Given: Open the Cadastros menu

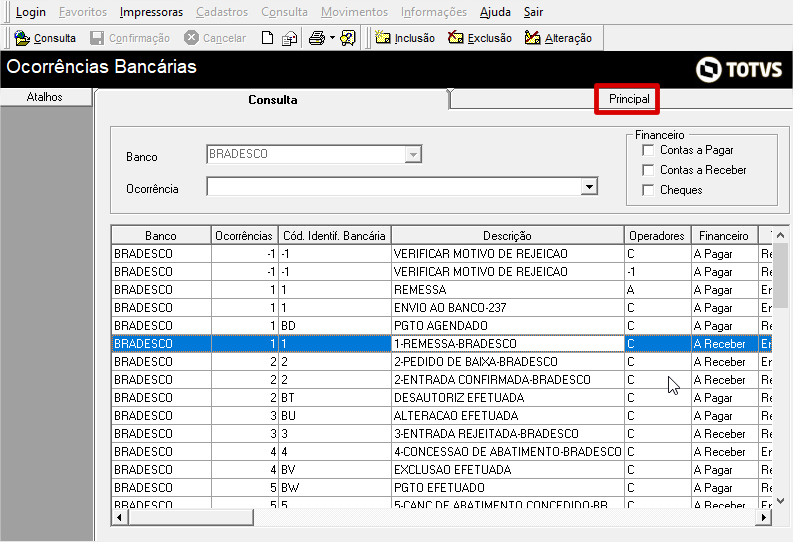Looking at the screenshot, I should coord(222,12).
